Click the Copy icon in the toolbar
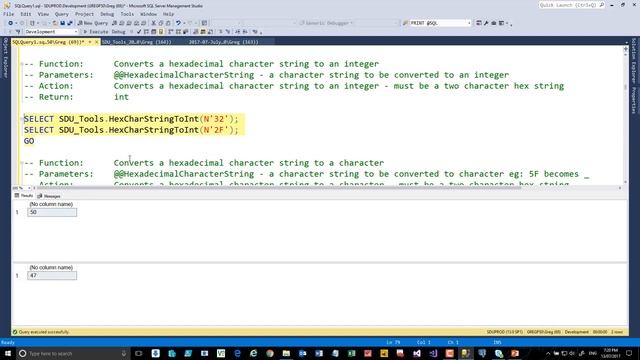Screen dimensions: 640x360 tap(161, 23)
